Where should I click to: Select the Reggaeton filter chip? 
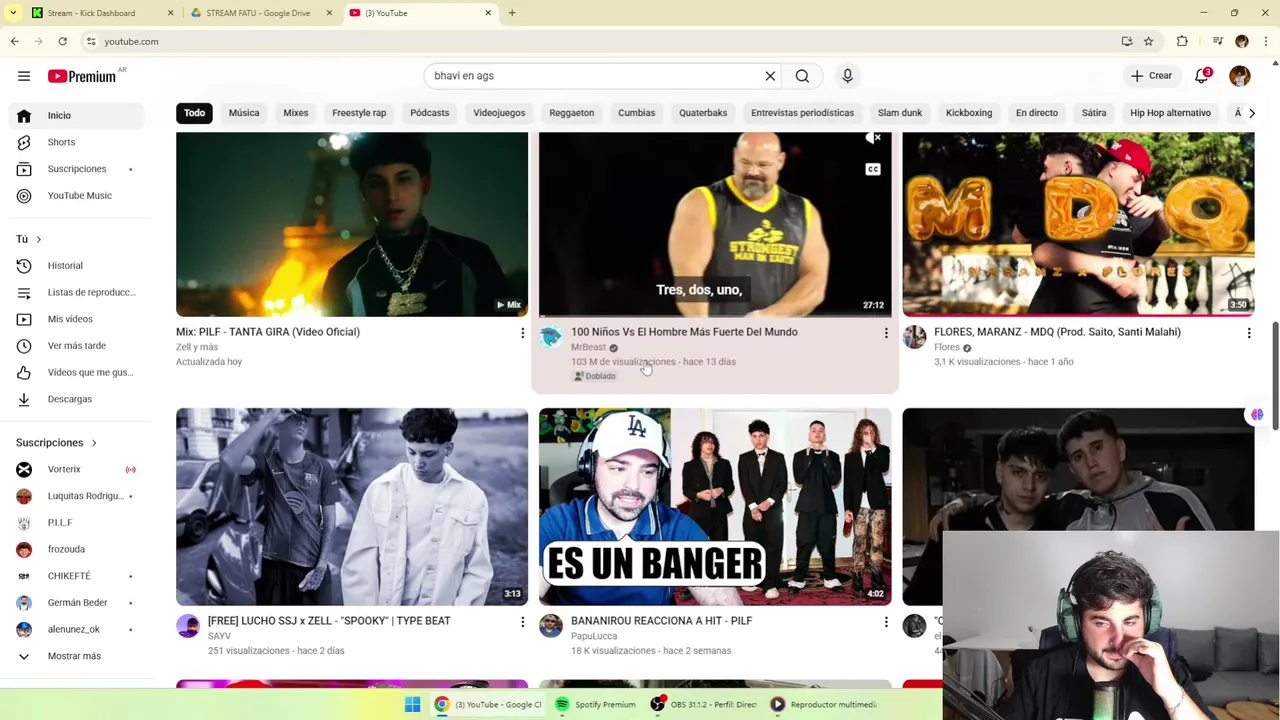(x=572, y=113)
